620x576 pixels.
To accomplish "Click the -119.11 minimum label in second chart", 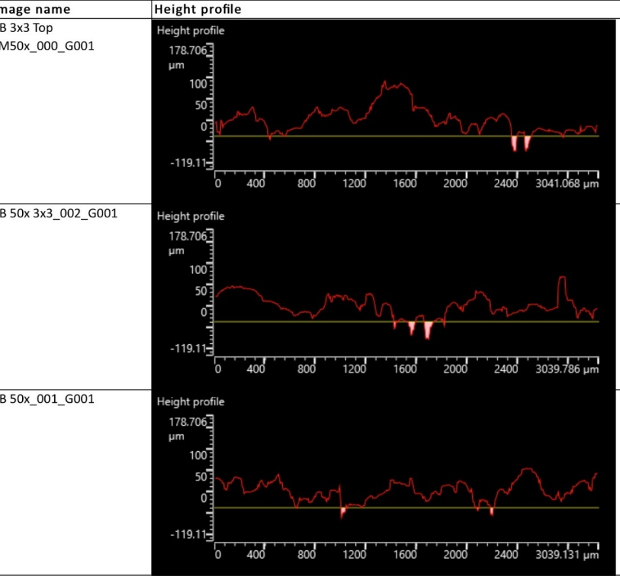I will 187,348.
